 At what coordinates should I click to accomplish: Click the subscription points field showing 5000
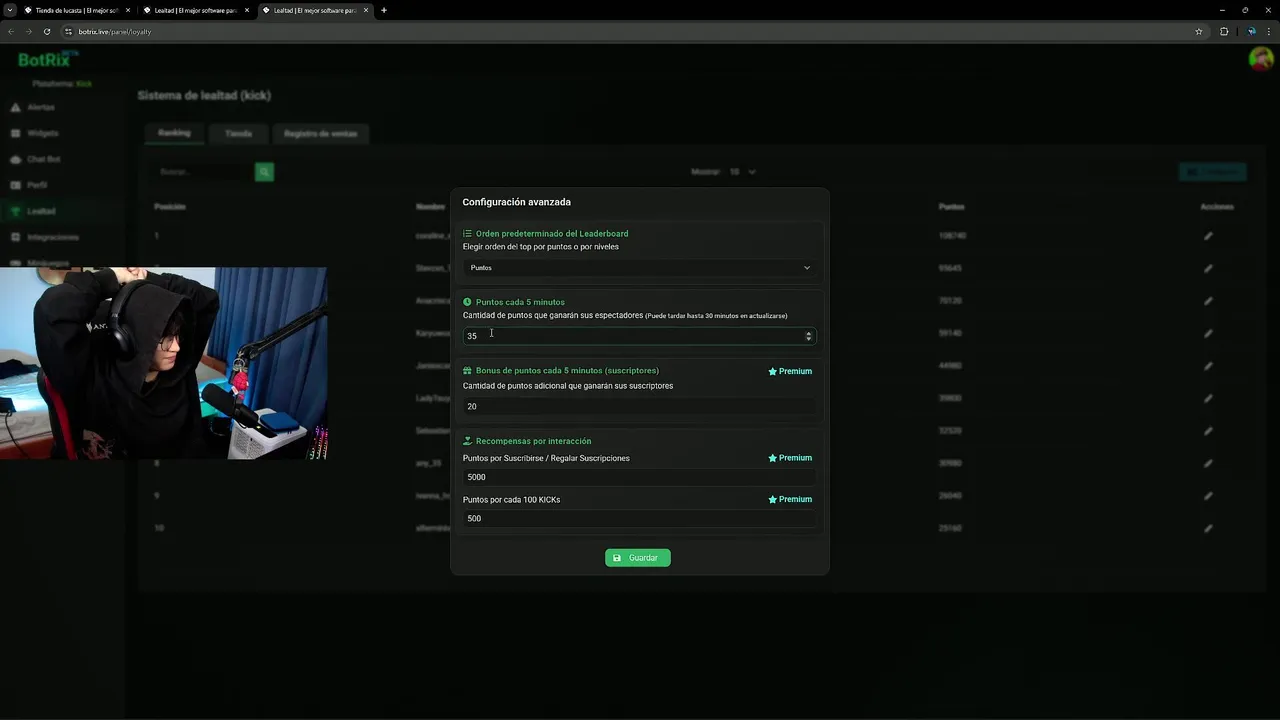639,477
